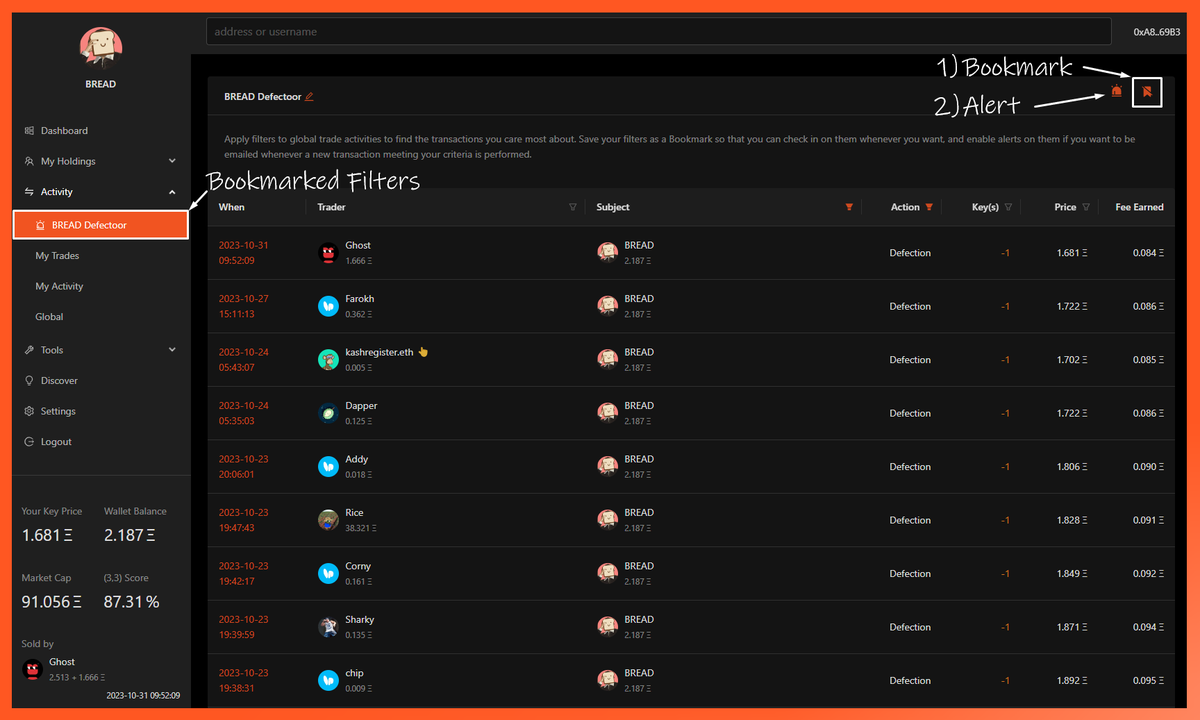Viewport: 1200px width, 720px height.
Task: Click the Defection action in Dapper's row
Action: point(910,413)
